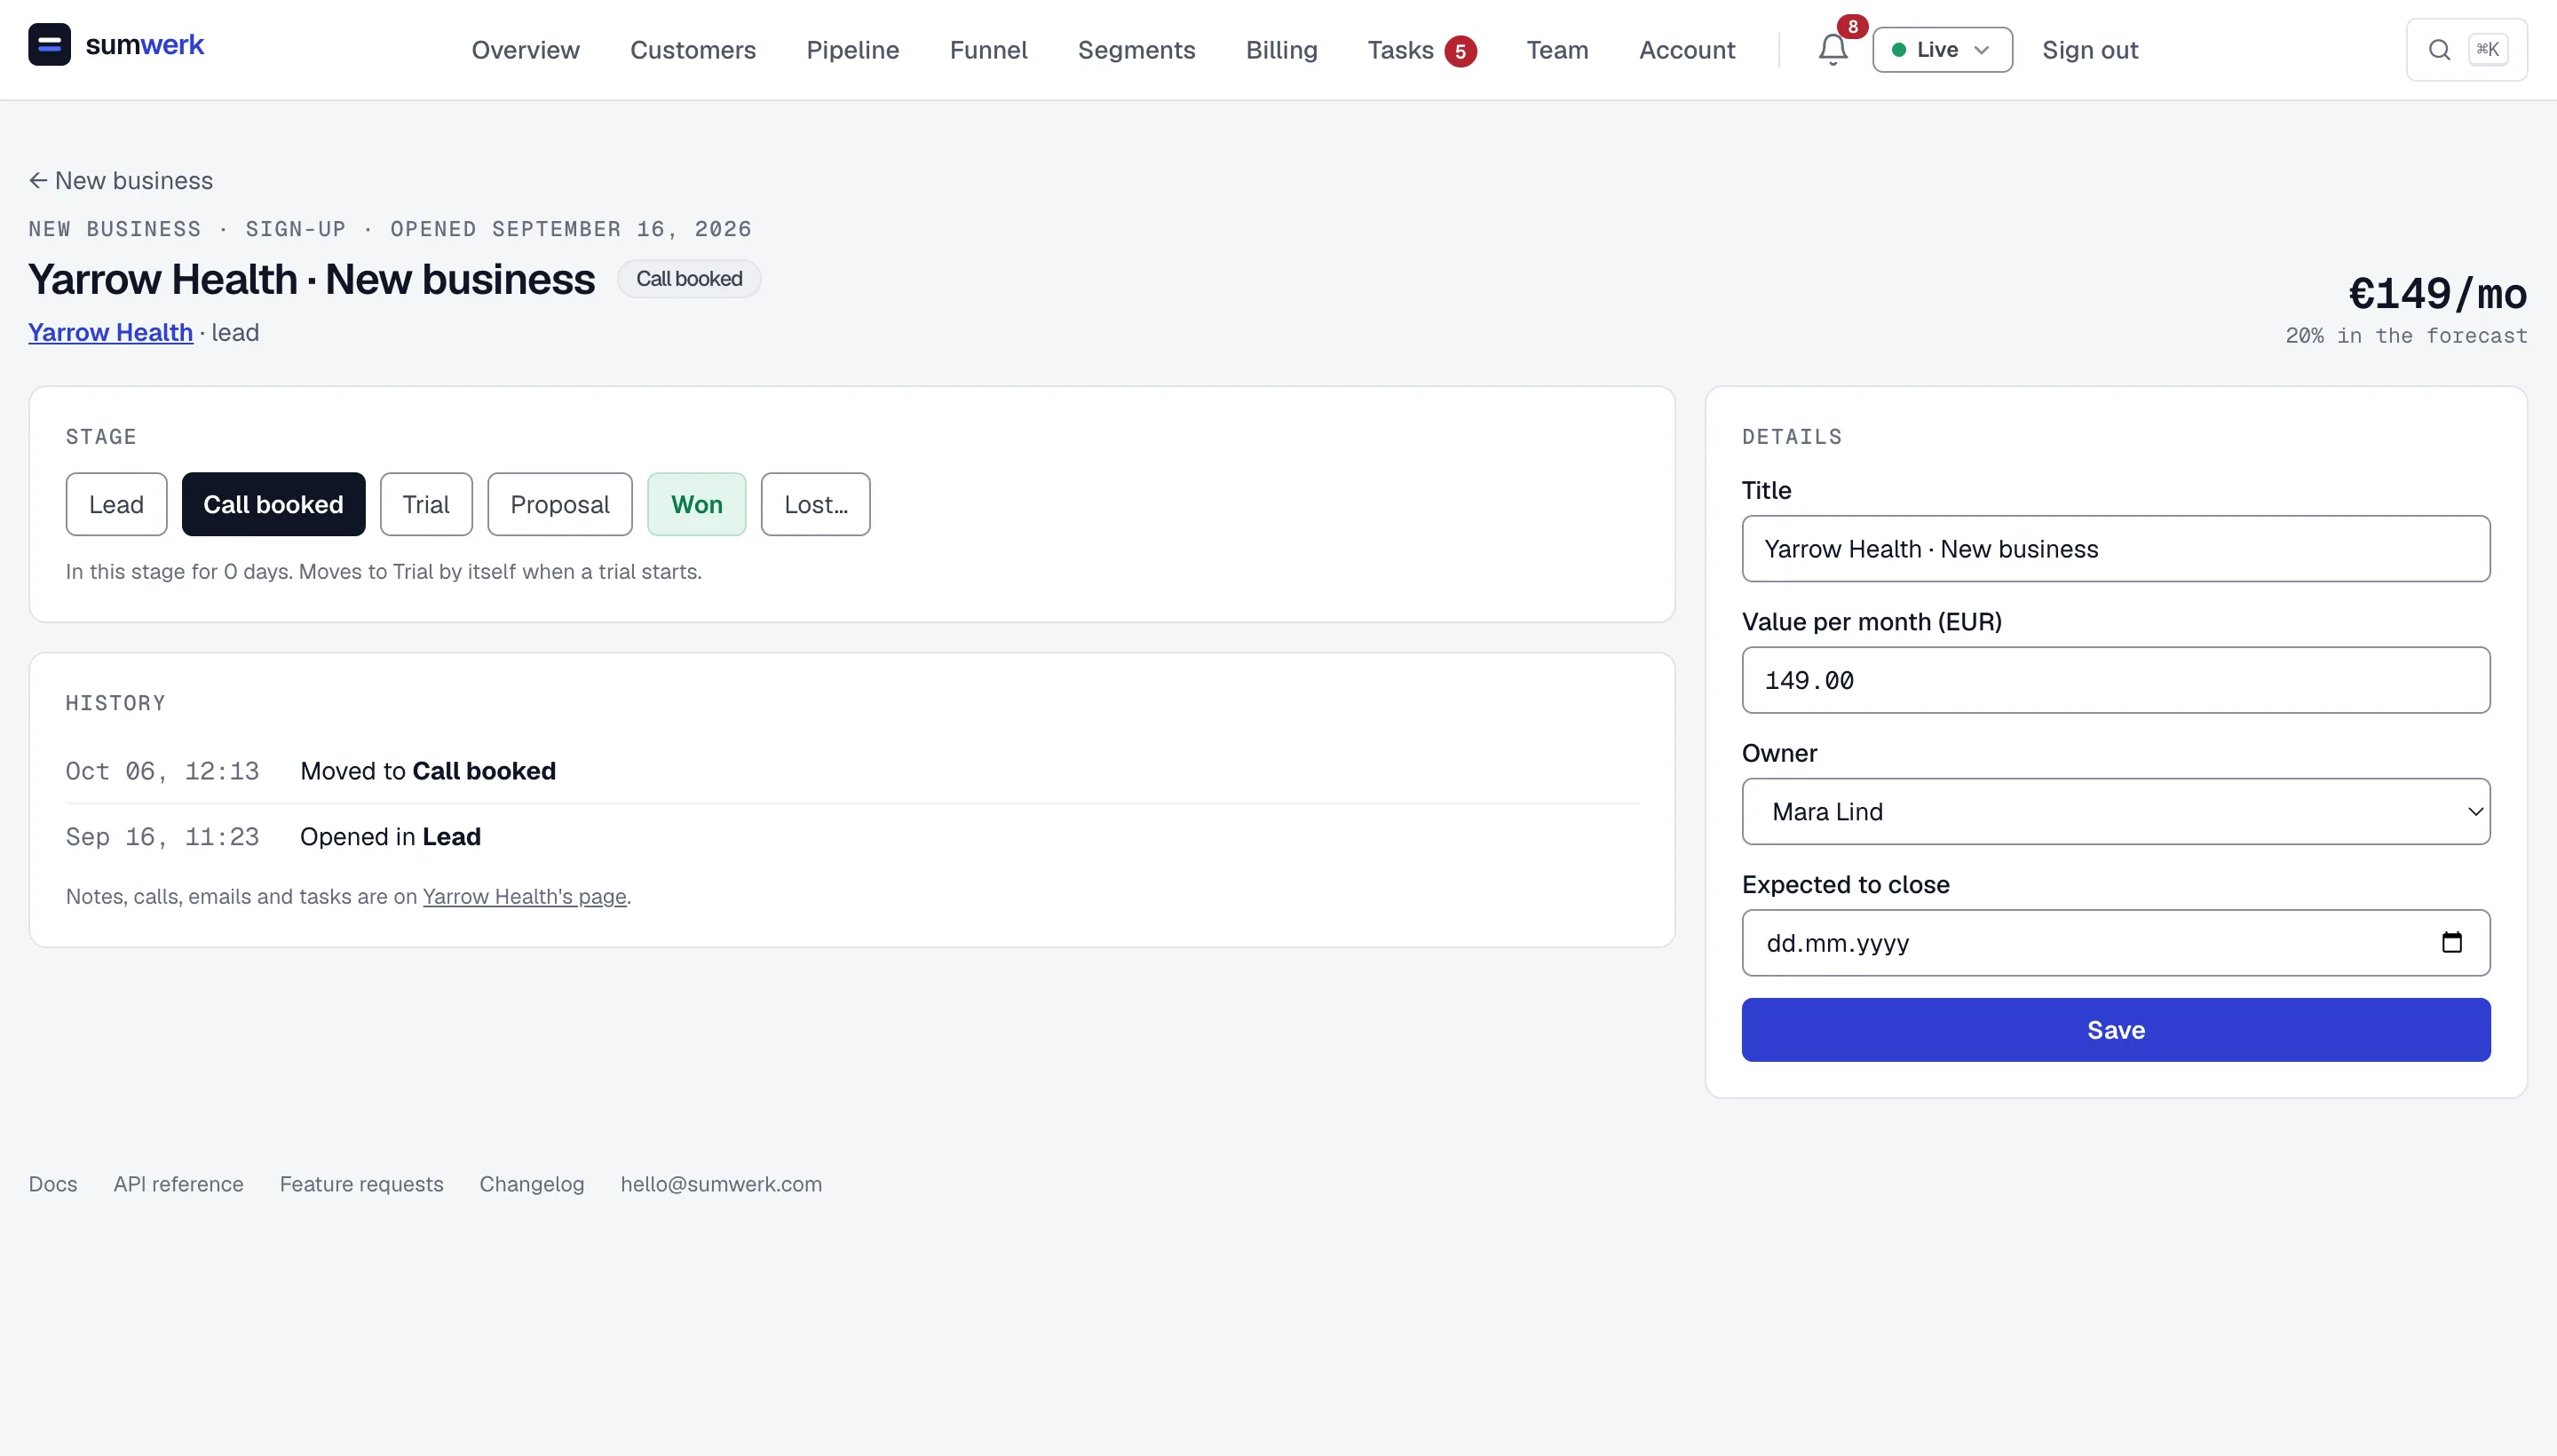The height and width of the screenshot is (1456, 2557).
Task: Open Tasks with 5 pending
Action: click(1421, 50)
